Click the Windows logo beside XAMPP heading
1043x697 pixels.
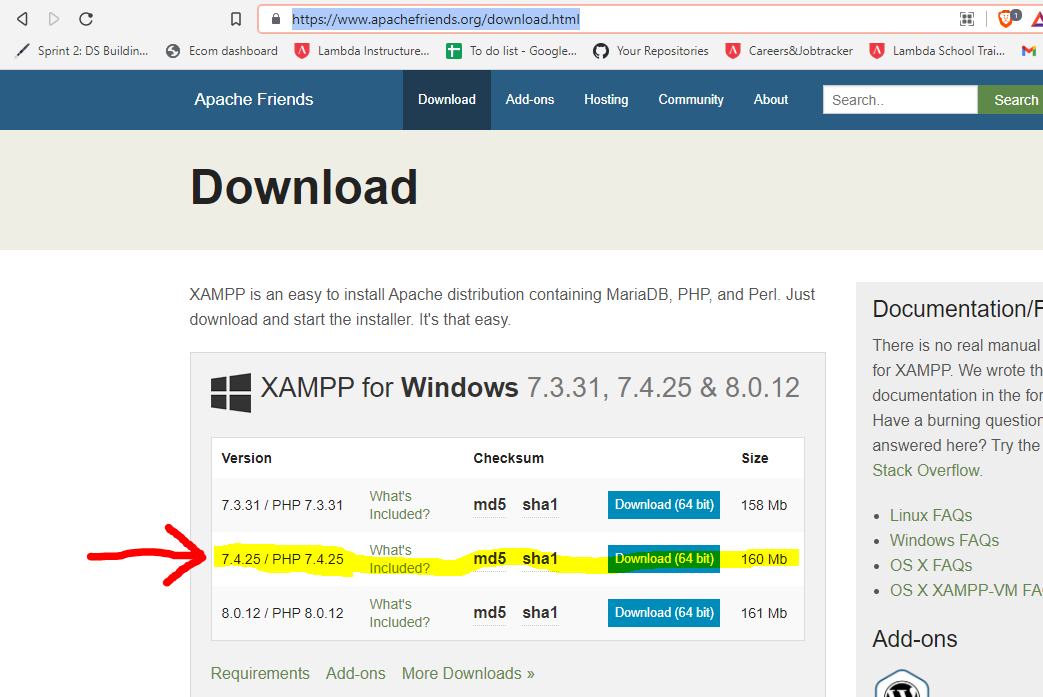click(231, 392)
